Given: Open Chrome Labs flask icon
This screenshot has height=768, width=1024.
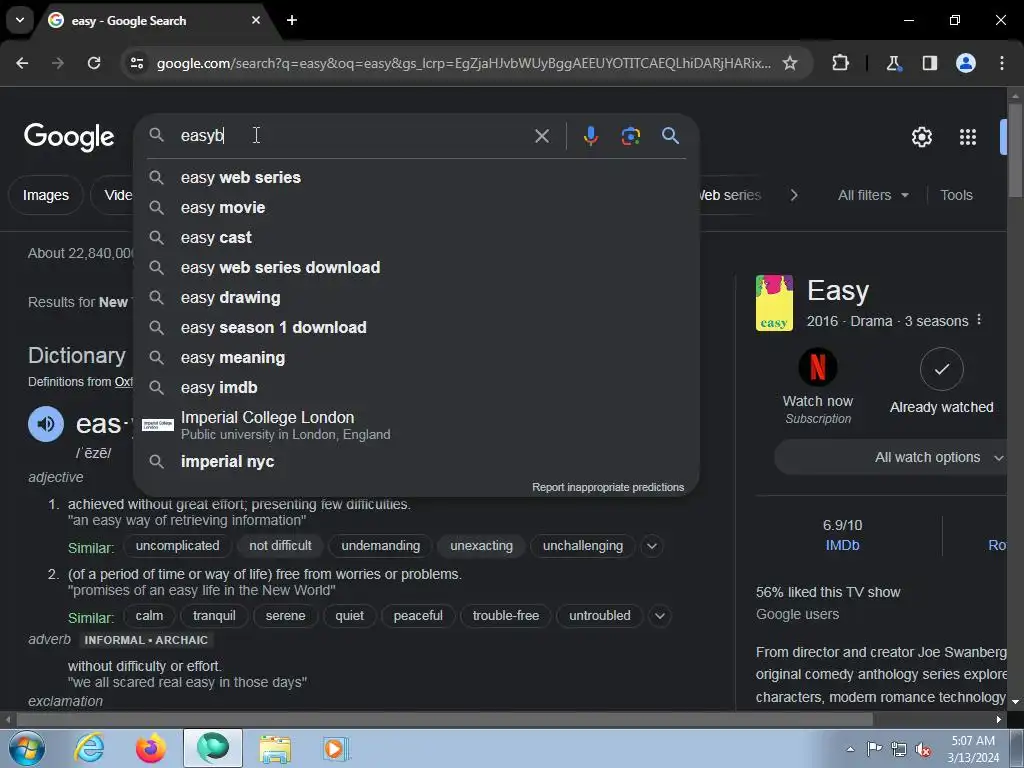Looking at the screenshot, I should 893,63.
